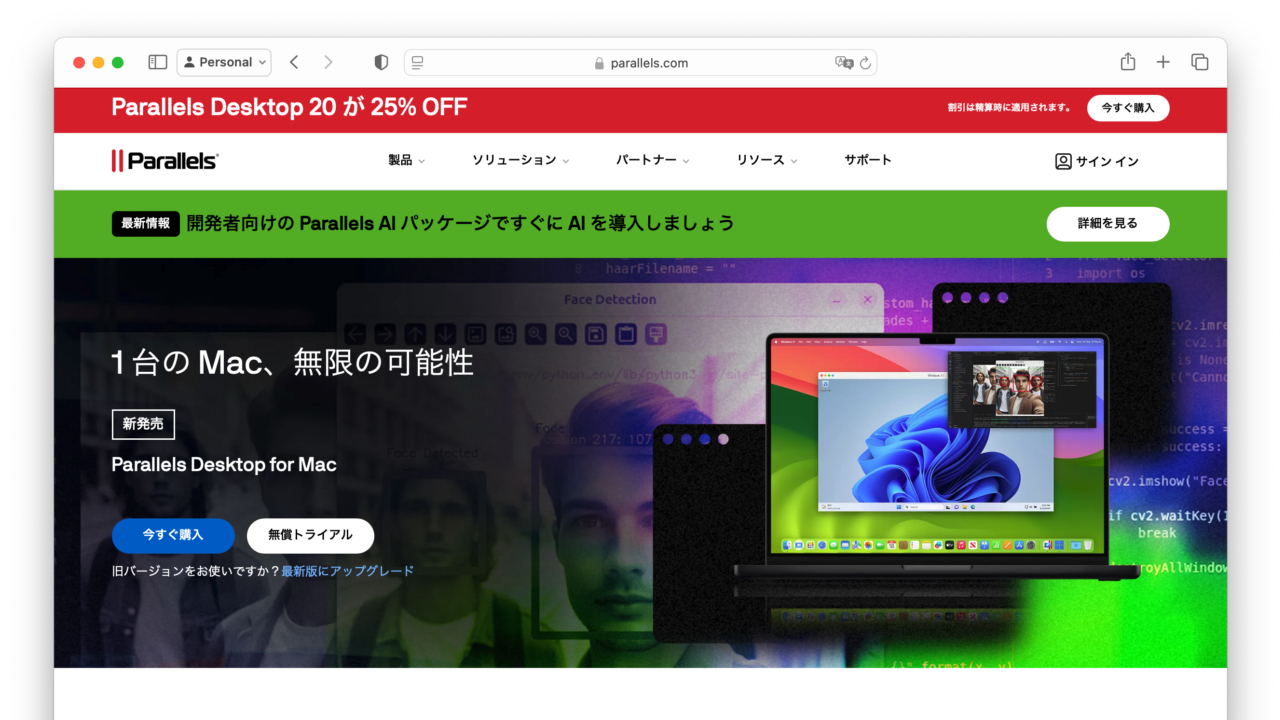The width and height of the screenshot is (1280, 720).
Task: Click the サイン イン link
Action: coord(1097,161)
